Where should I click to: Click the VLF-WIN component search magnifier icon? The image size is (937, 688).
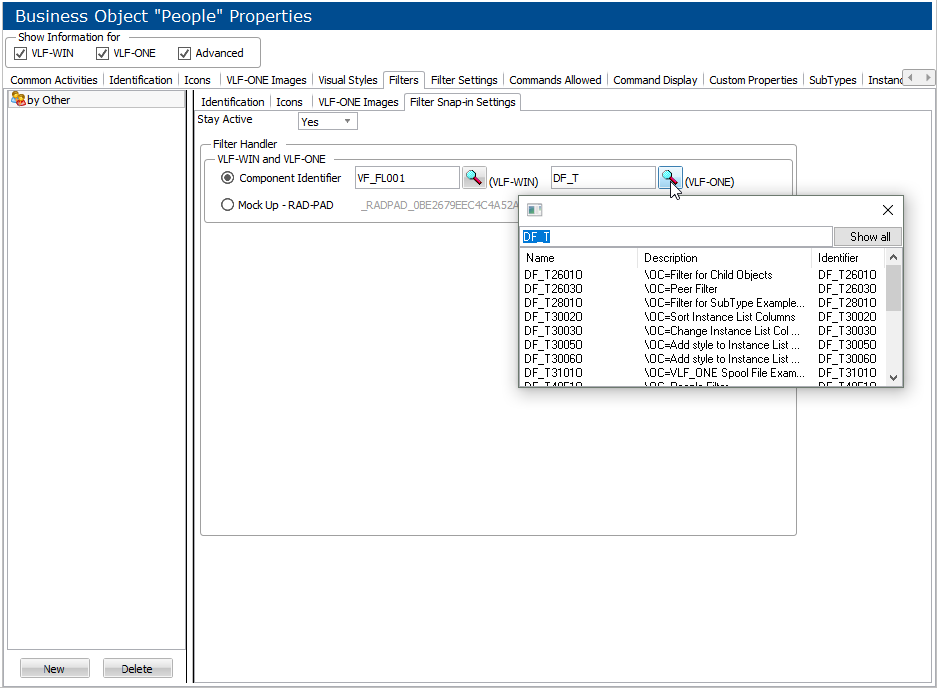point(473,178)
